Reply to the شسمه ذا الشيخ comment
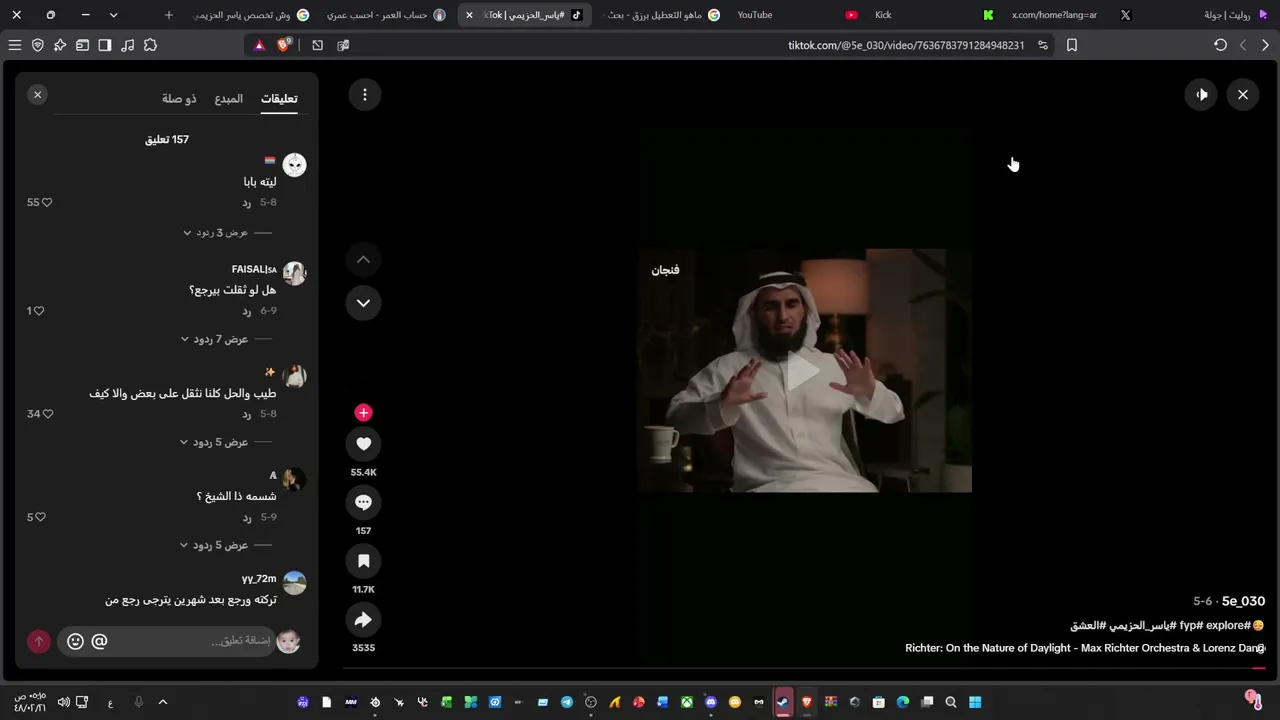This screenshot has width=1280, height=720. tap(247, 518)
